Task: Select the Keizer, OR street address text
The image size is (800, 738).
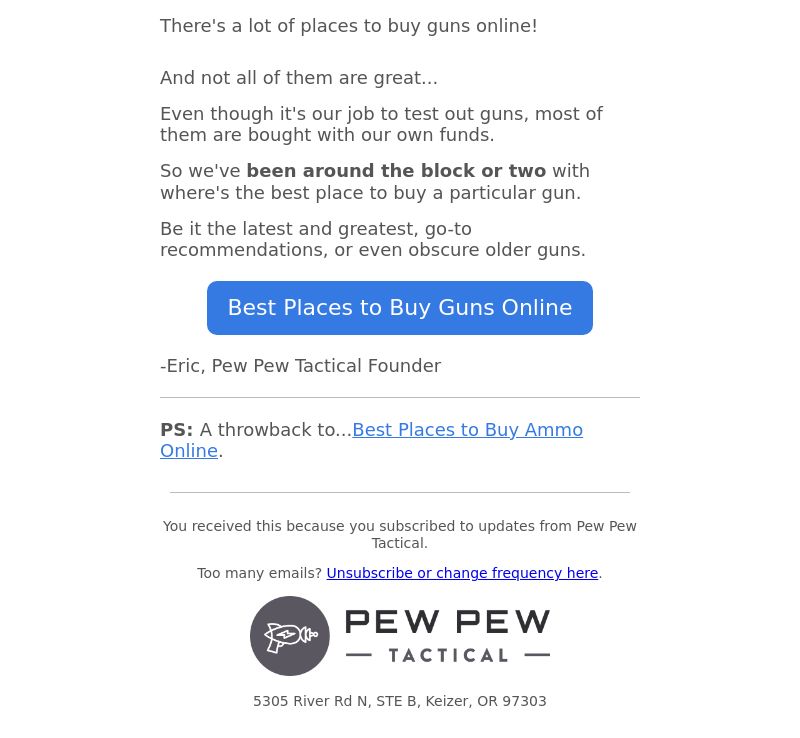Action: pyautogui.click(x=399, y=701)
